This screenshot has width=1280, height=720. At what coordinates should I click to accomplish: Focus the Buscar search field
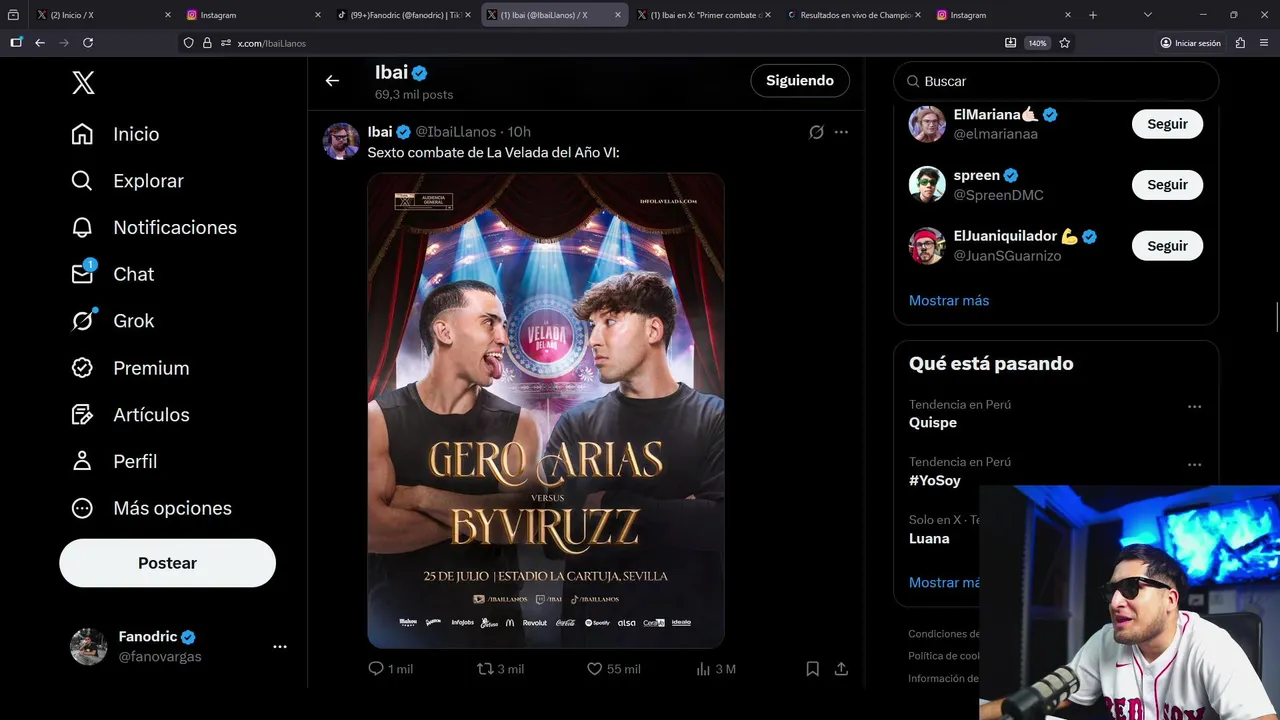1056,81
